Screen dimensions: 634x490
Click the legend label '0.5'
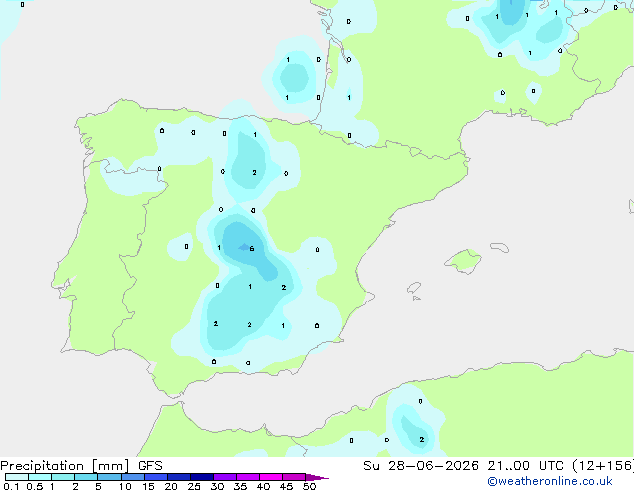35,486
